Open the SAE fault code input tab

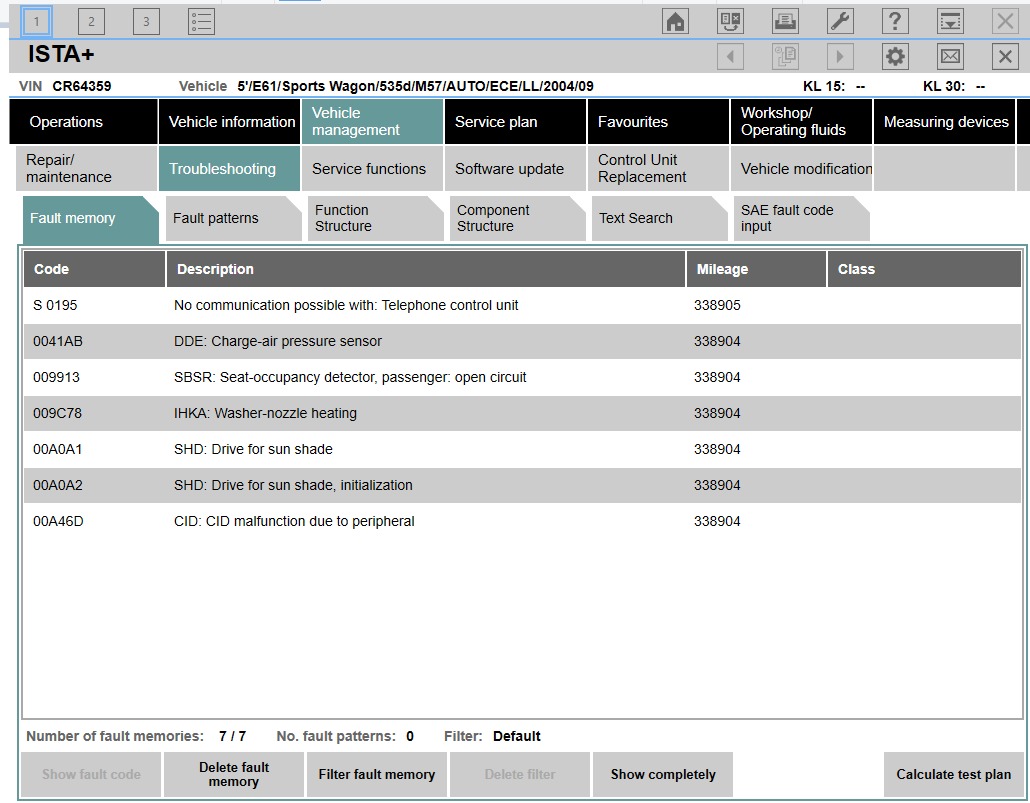point(787,218)
